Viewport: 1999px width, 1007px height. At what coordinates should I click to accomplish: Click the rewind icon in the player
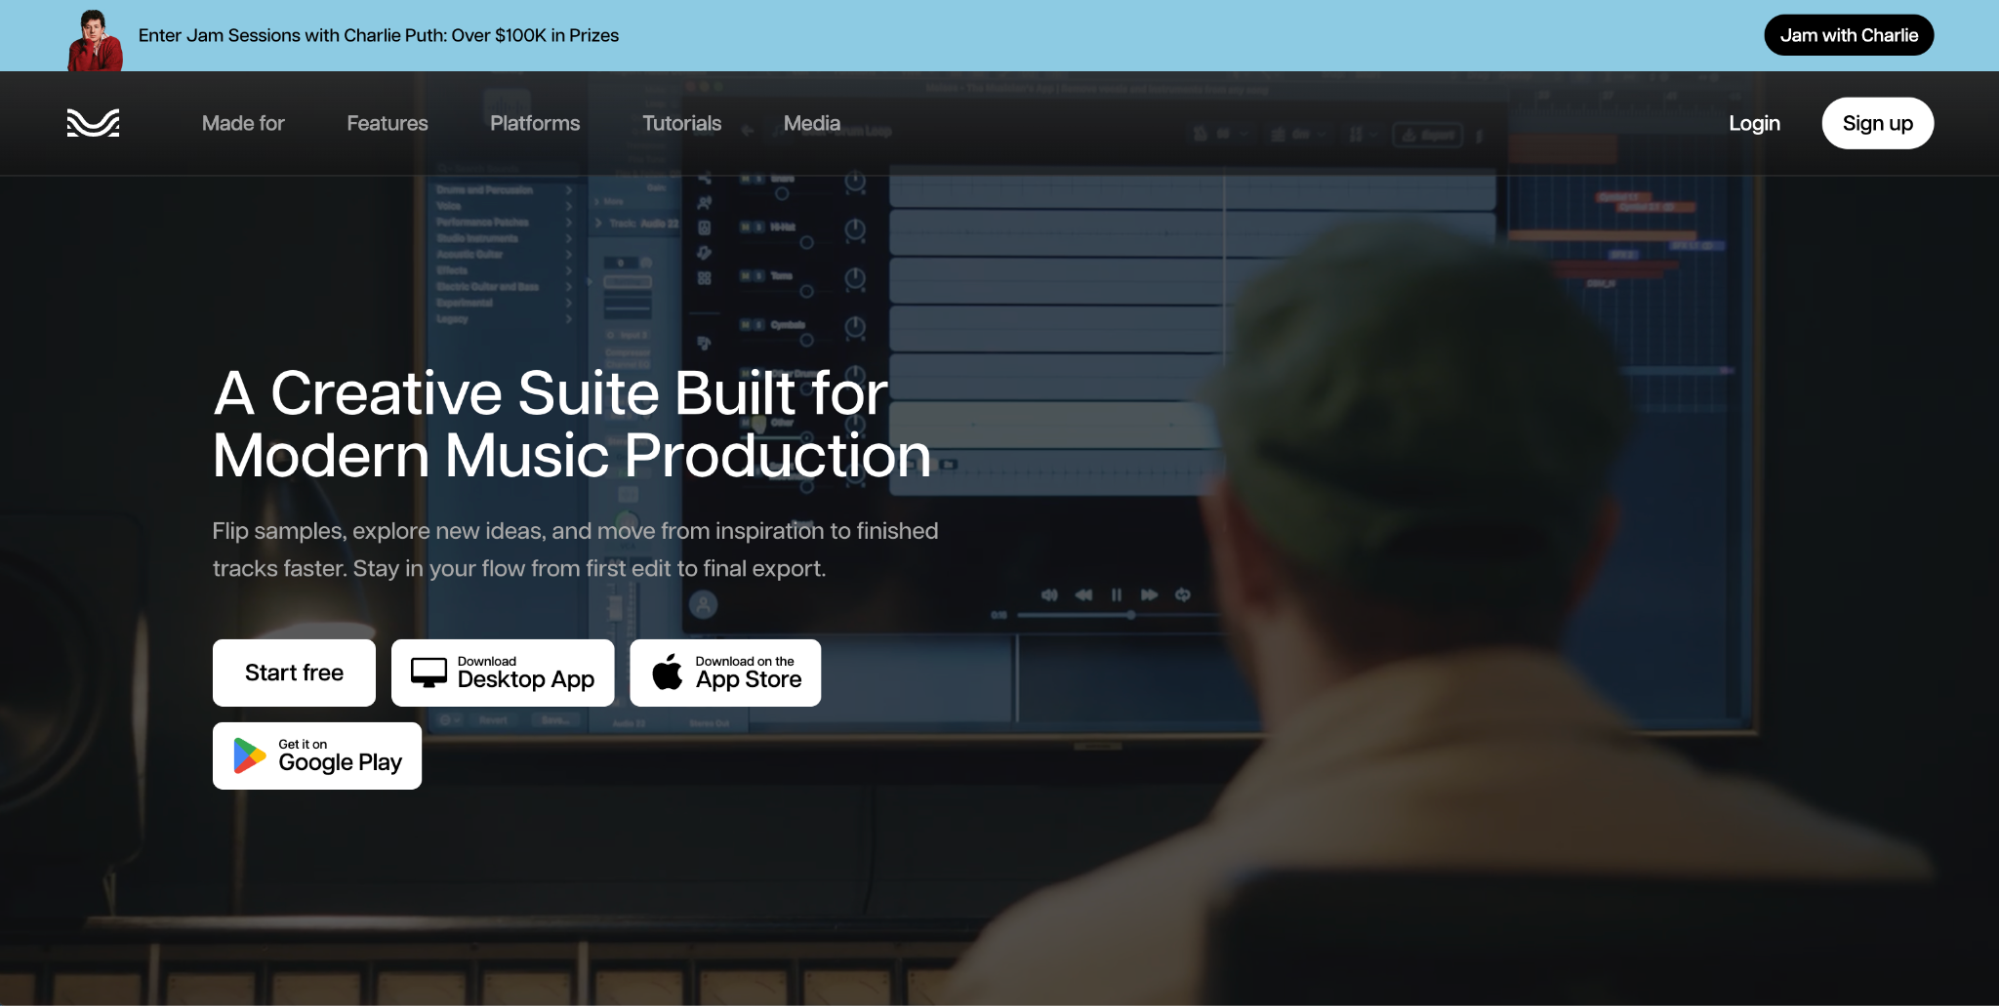[1083, 595]
